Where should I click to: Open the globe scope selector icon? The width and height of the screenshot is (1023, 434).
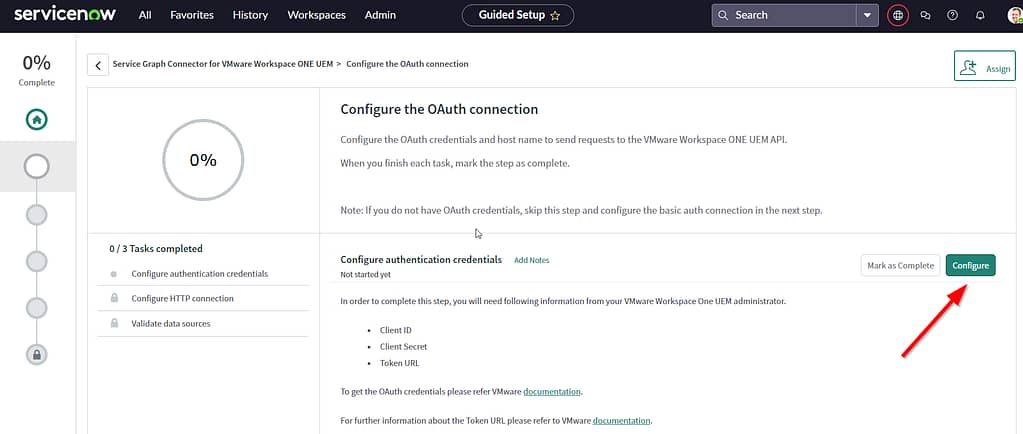897,15
